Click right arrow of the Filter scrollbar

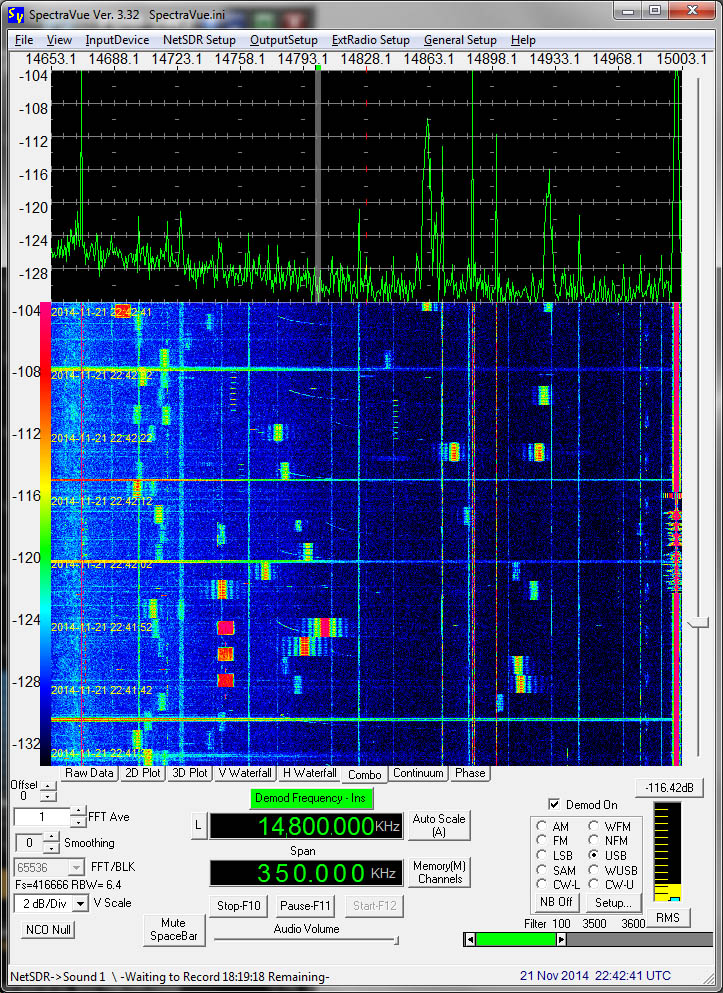(x=561, y=940)
